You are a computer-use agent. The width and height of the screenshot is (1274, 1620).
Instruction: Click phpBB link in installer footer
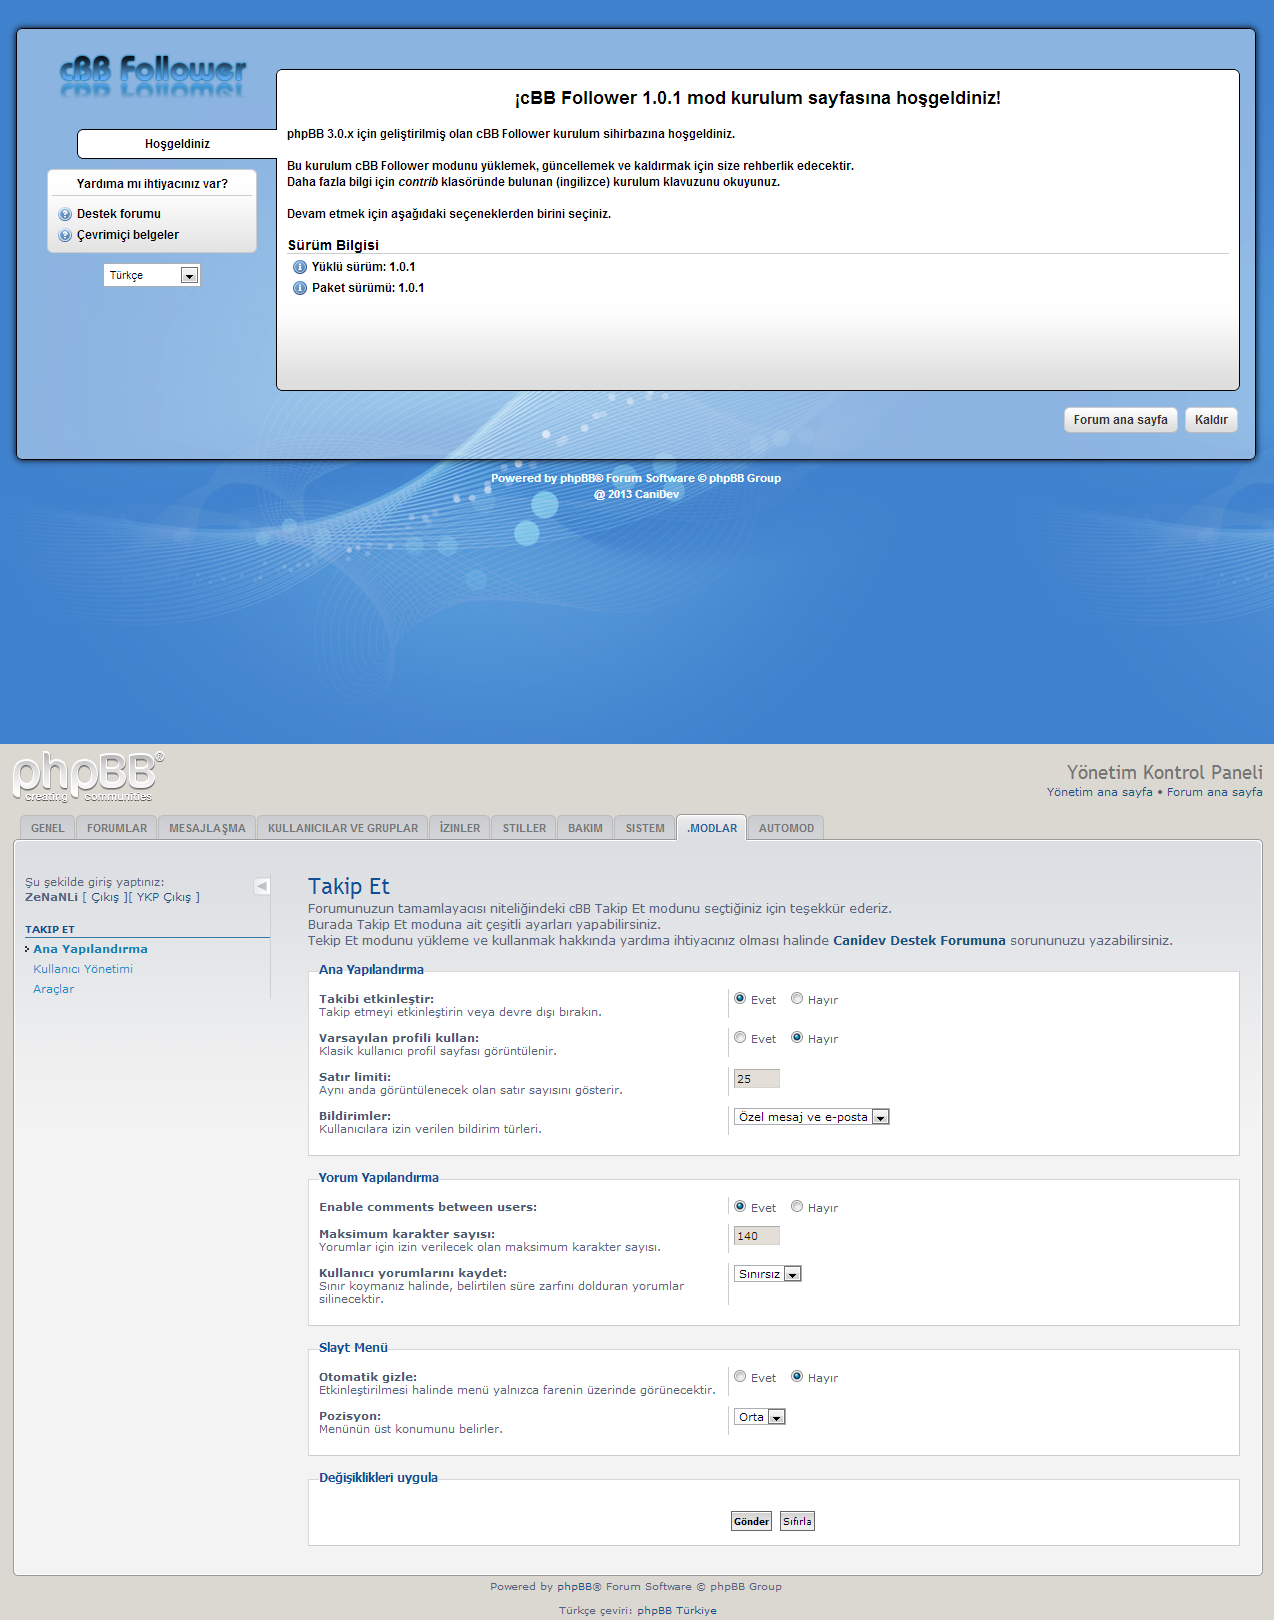578,478
